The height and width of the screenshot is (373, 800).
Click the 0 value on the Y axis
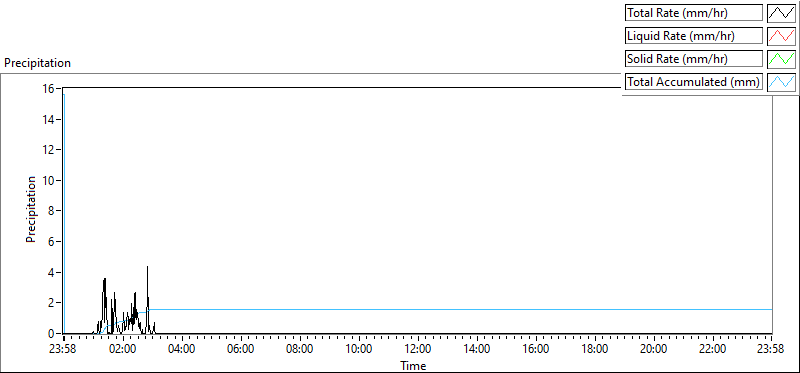click(x=52, y=334)
